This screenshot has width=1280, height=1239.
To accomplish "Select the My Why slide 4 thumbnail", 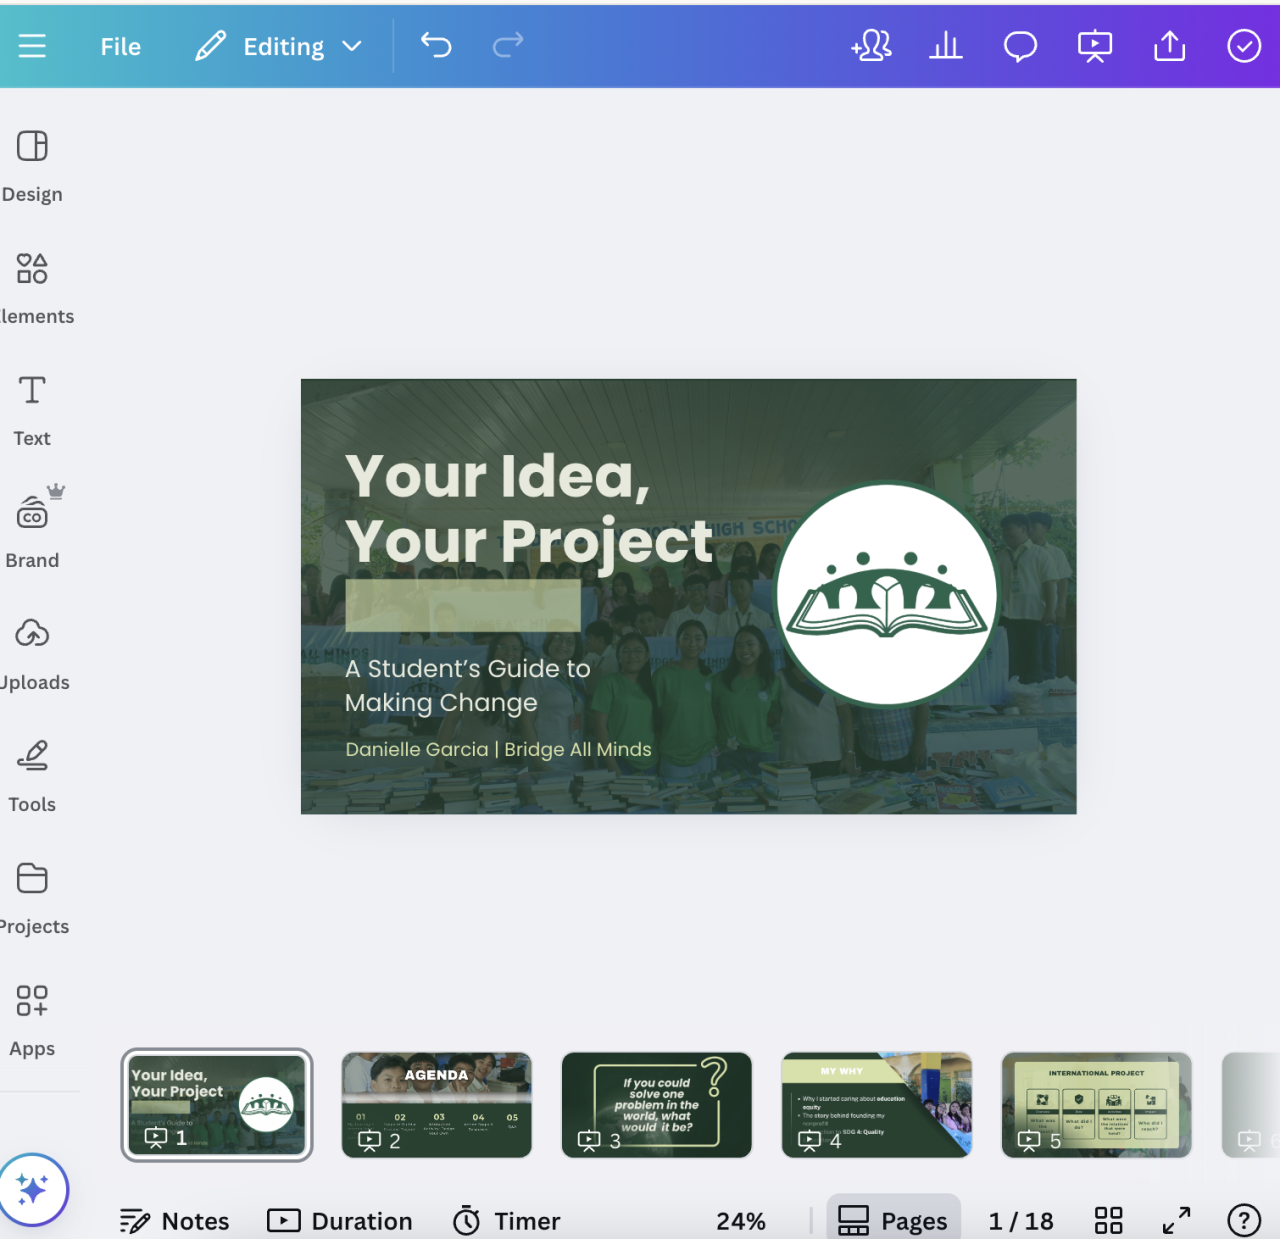I will 877,1105.
